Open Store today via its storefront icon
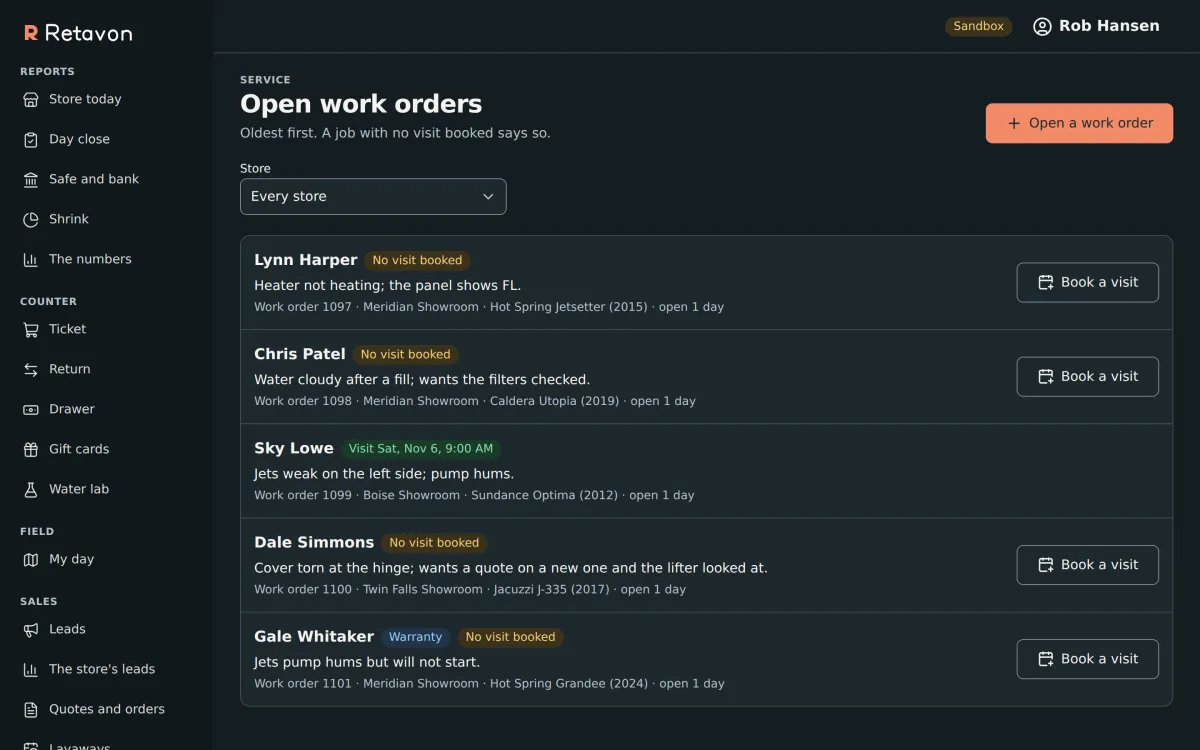 31,99
